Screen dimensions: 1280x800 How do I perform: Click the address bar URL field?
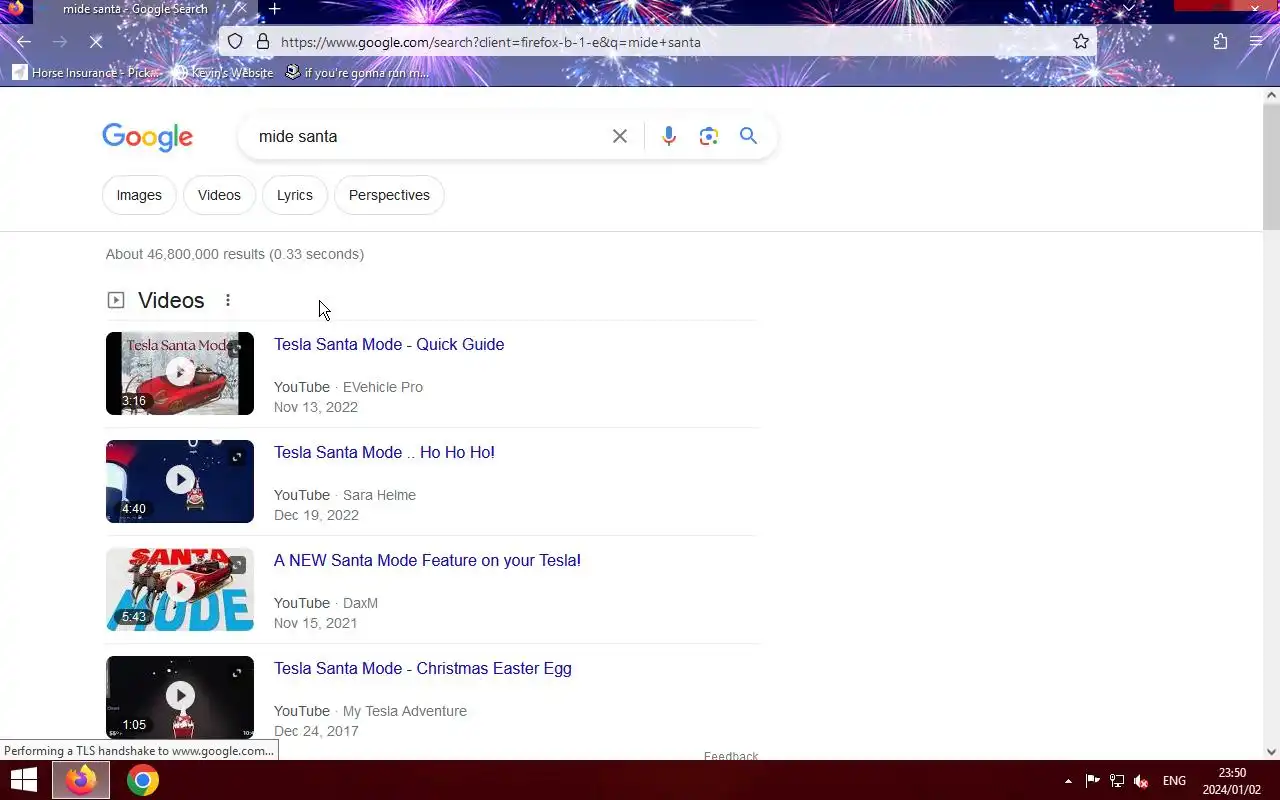point(660,42)
